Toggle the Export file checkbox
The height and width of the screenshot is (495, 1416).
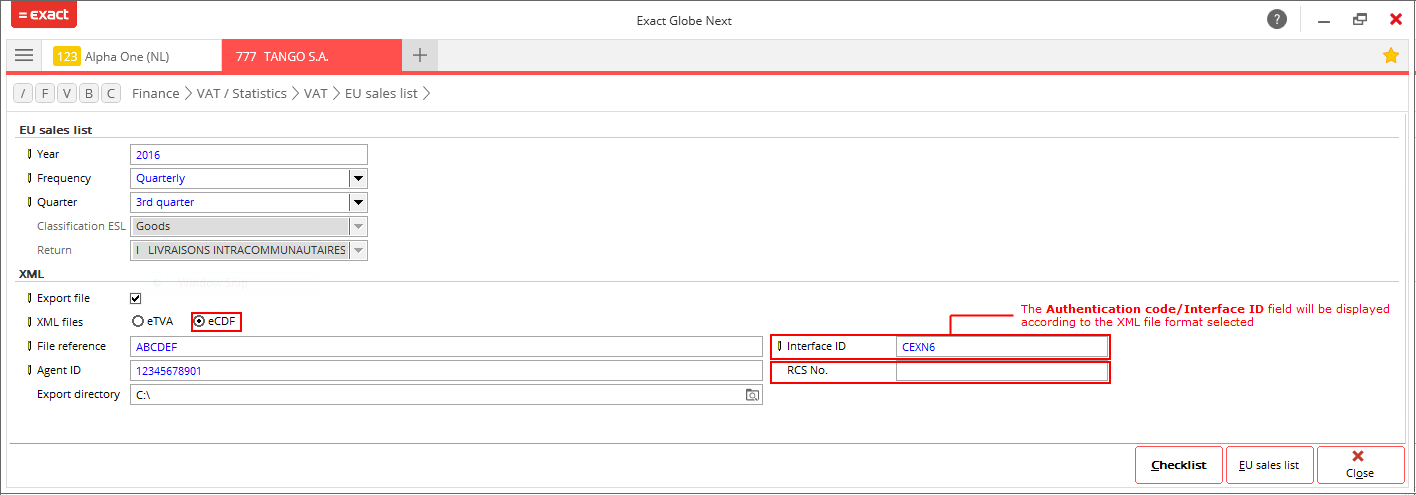coord(136,298)
